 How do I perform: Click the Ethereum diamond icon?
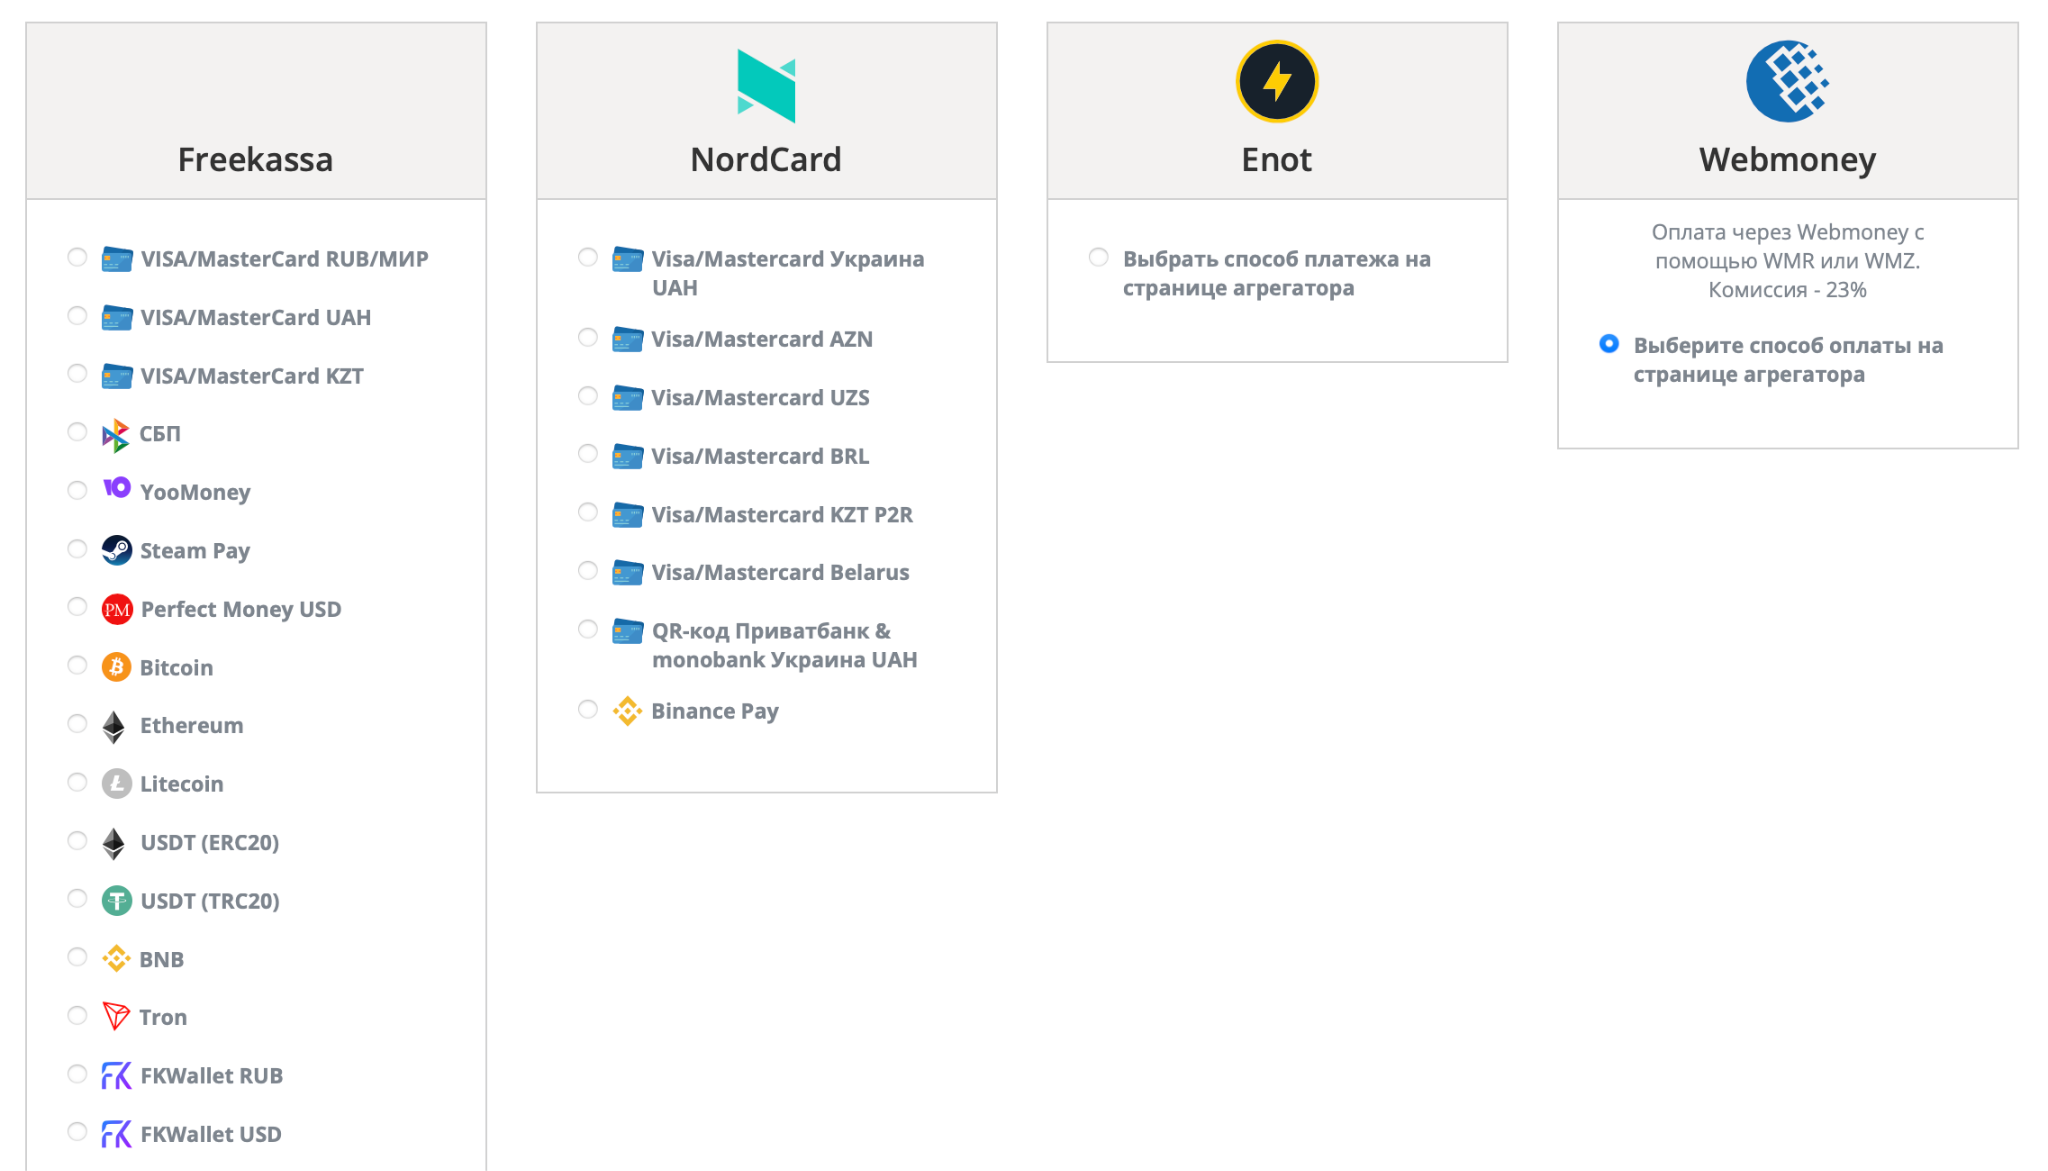click(114, 727)
